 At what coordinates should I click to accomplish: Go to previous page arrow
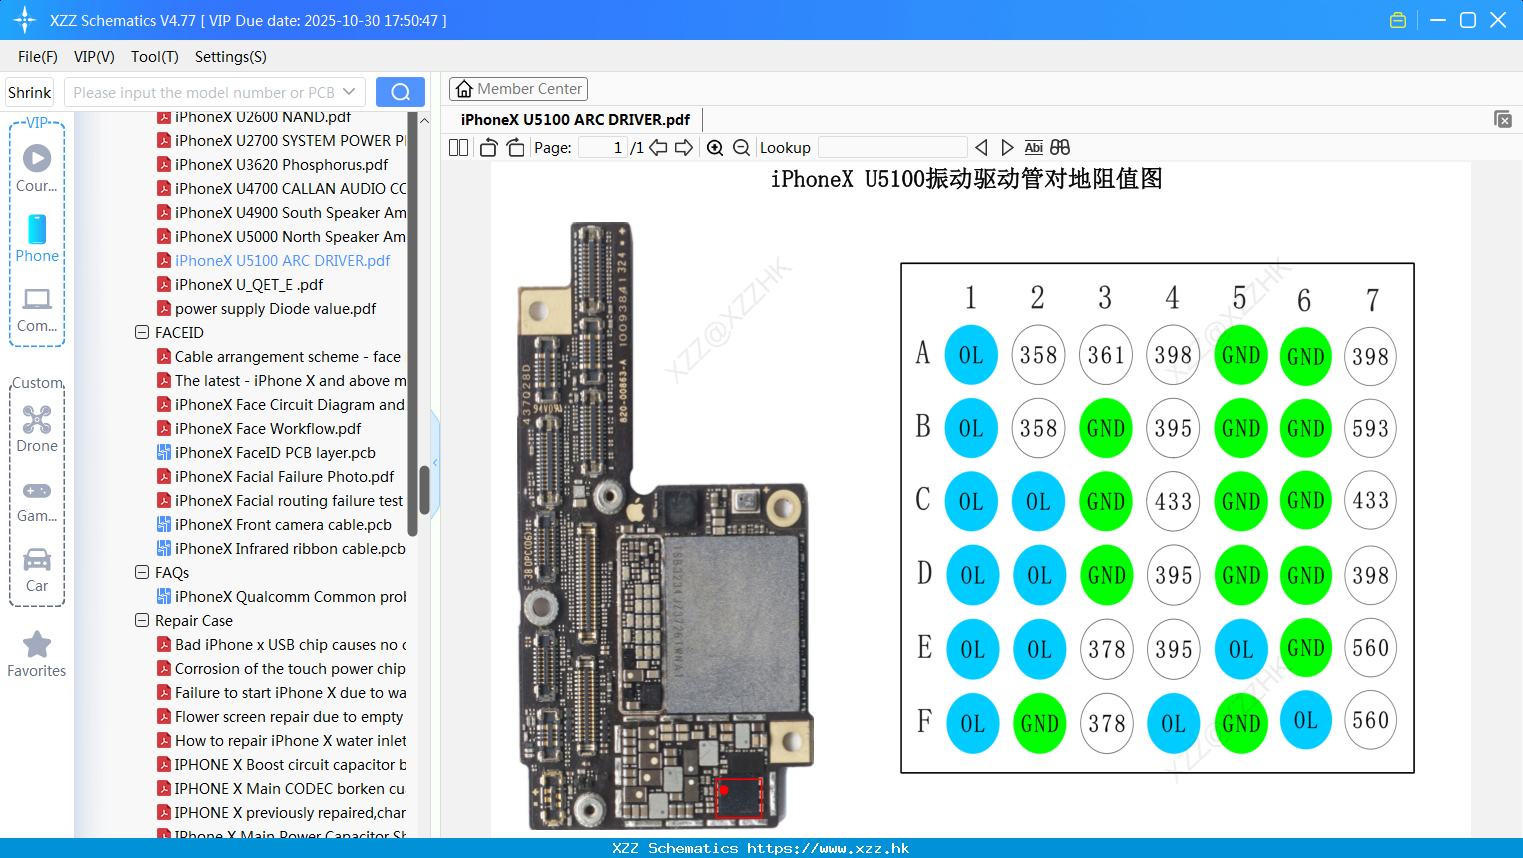click(658, 147)
